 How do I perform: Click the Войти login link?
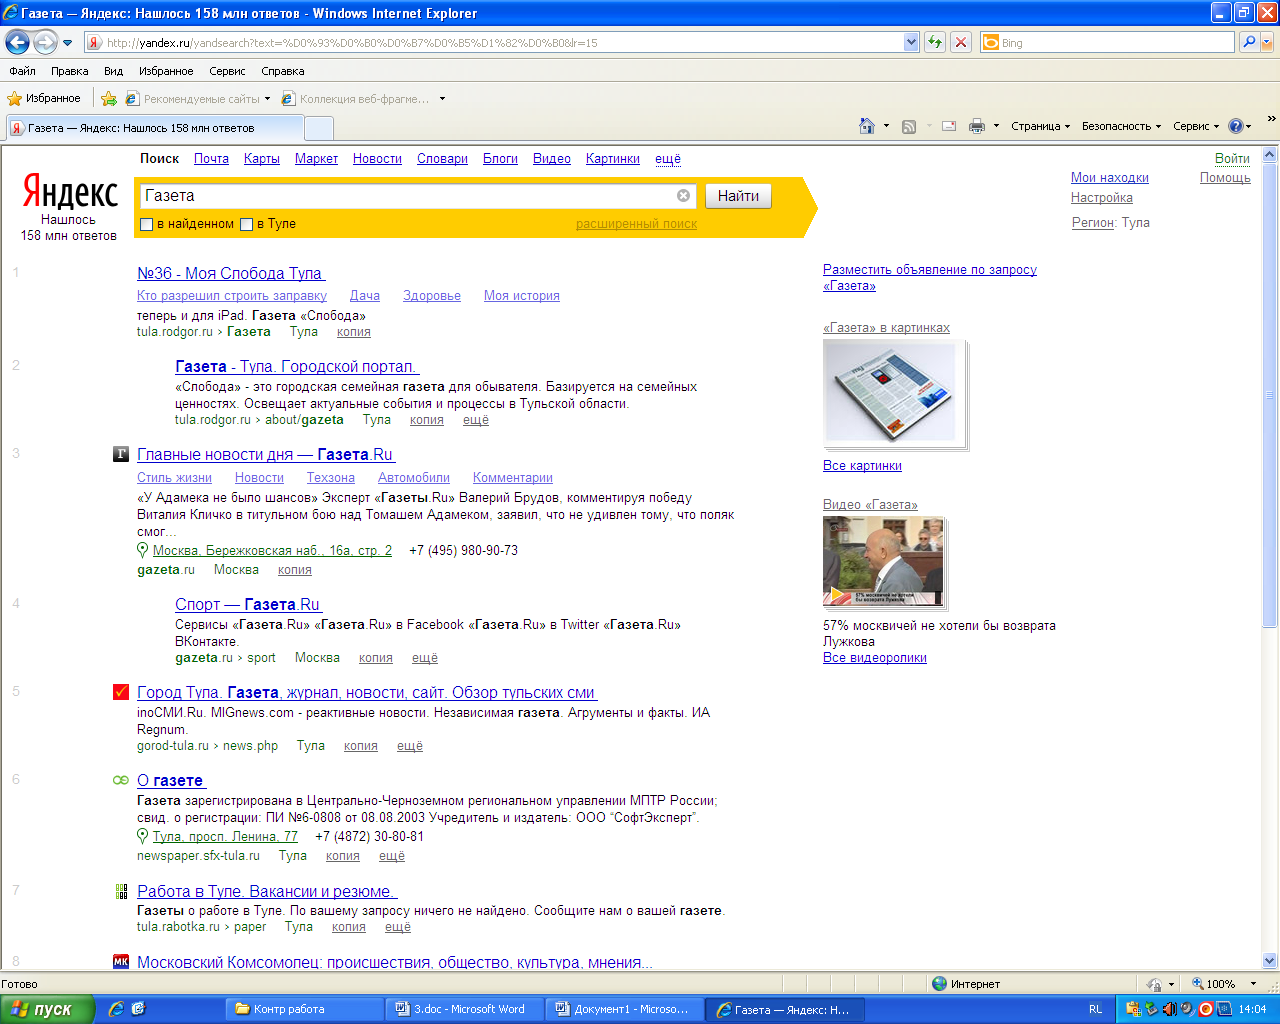click(1232, 158)
